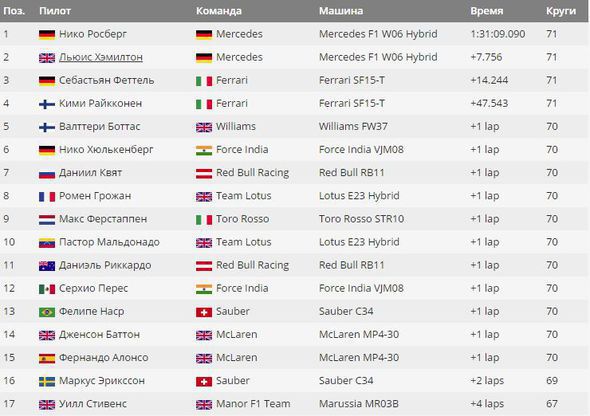Click the Austrian flag beside Red Bull Racing in row 7

click(x=204, y=173)
